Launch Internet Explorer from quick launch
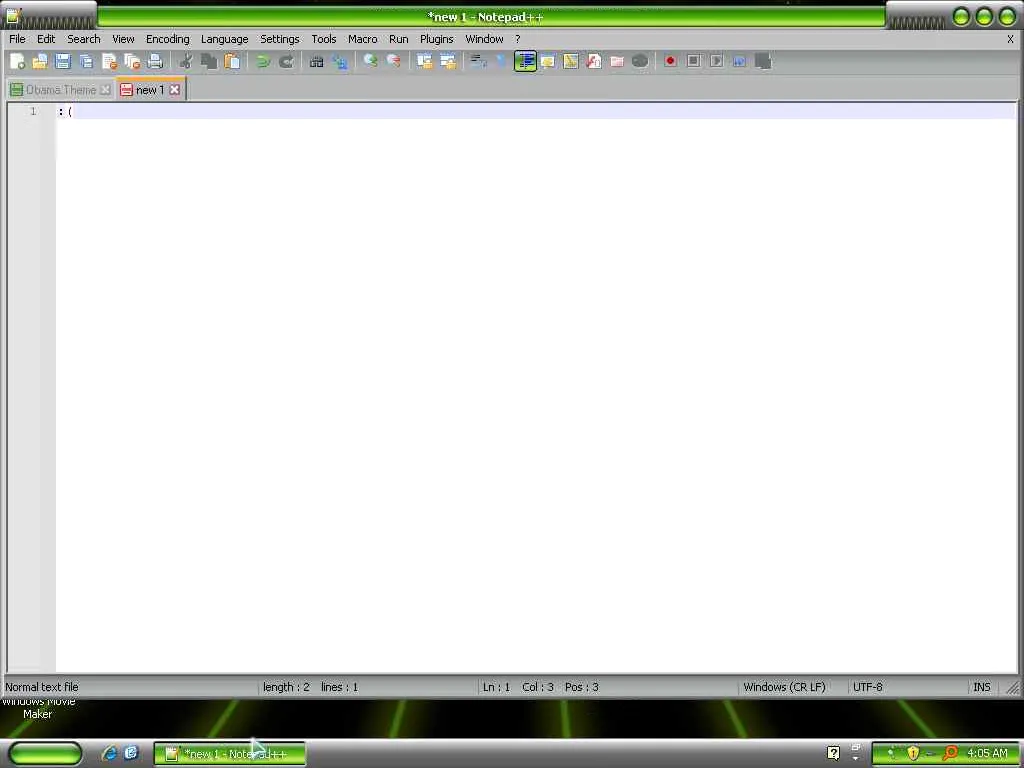Screen dimensions: 1024x768 click(x=109, y=754)
